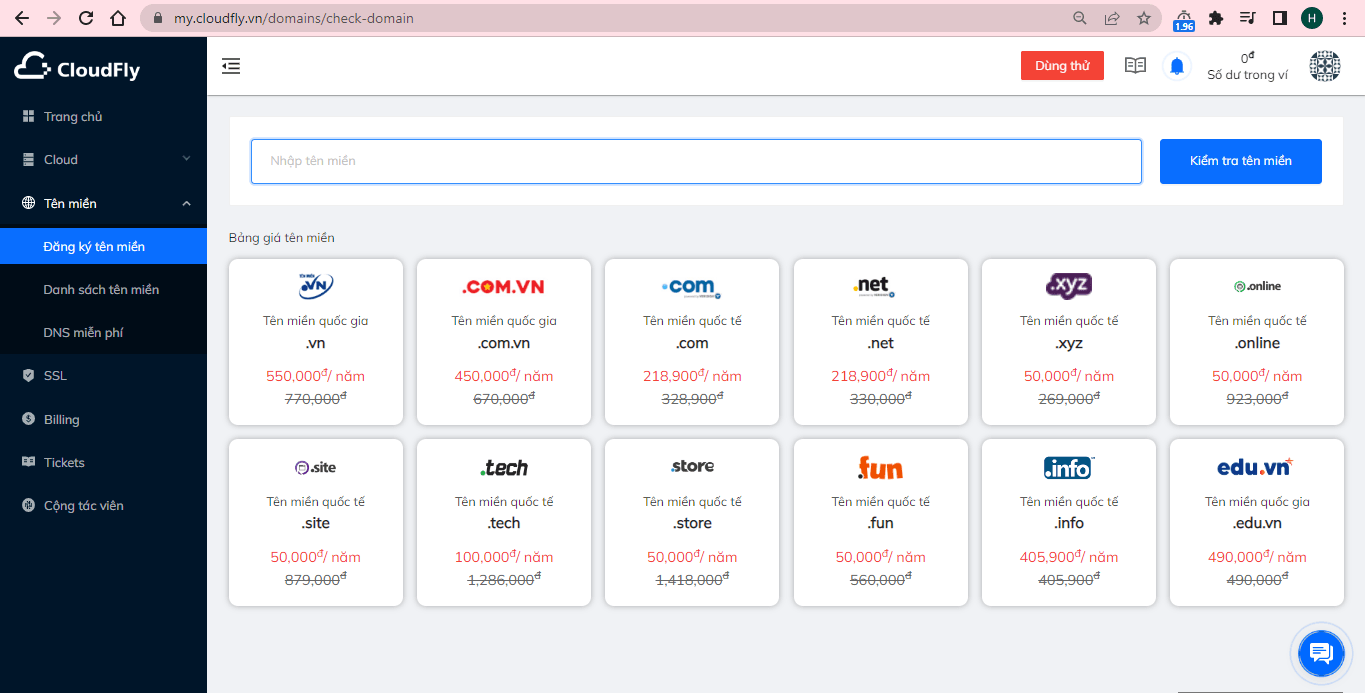This screenshot has width=1365, height=693.
Task: Select Đăng ký tên miền submenu
Action: point(103,247)
